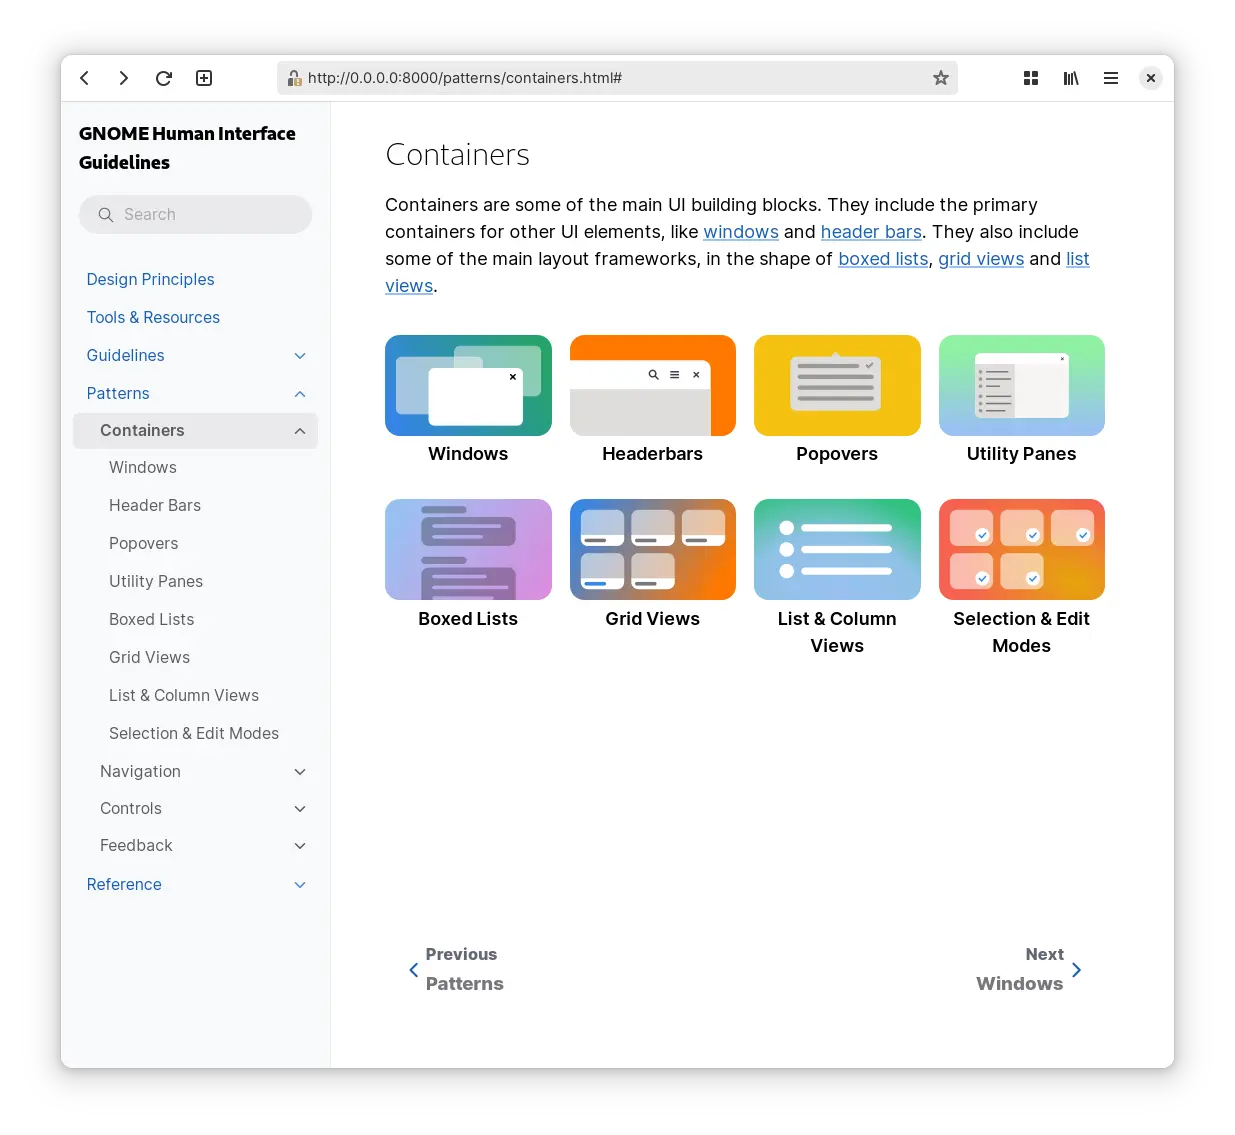Click the sidebar Search field

(x=196, y=214)
